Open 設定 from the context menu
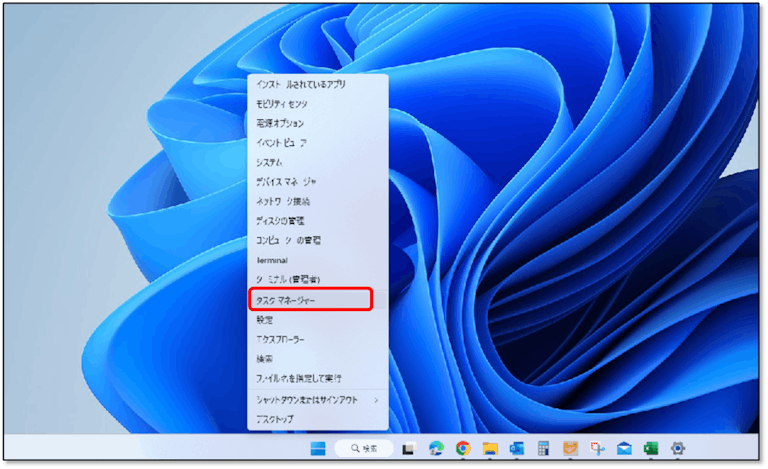The height and width of the screenshot is (469, 768). (x=318, y=320)
